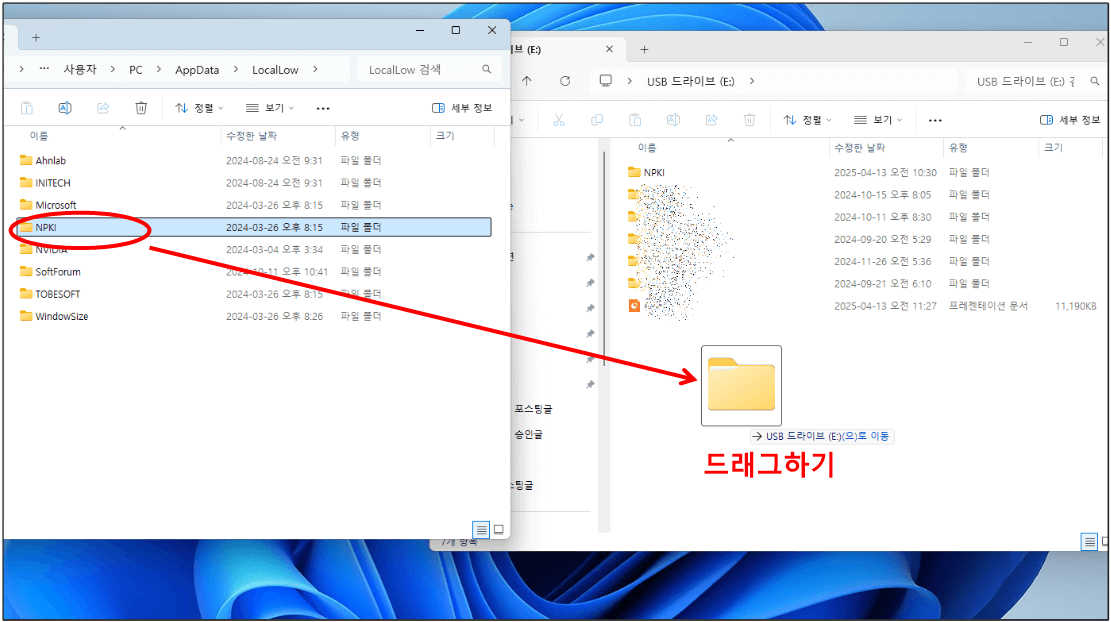Open 정렬 sort dropdown in LocalLow window

pos(199,108)
